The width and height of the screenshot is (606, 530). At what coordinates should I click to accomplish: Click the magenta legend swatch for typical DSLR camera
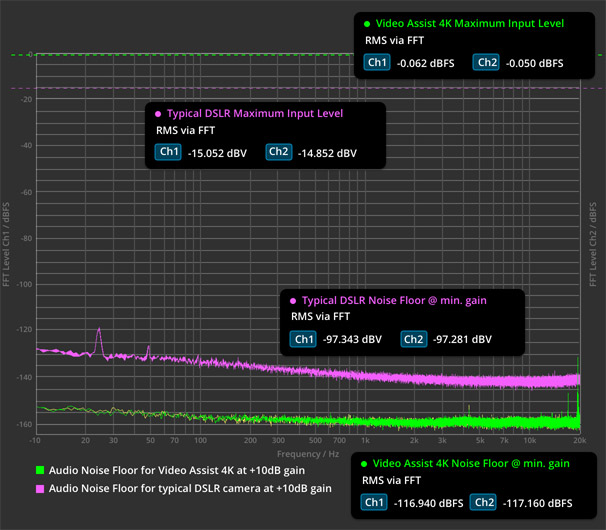39,489
